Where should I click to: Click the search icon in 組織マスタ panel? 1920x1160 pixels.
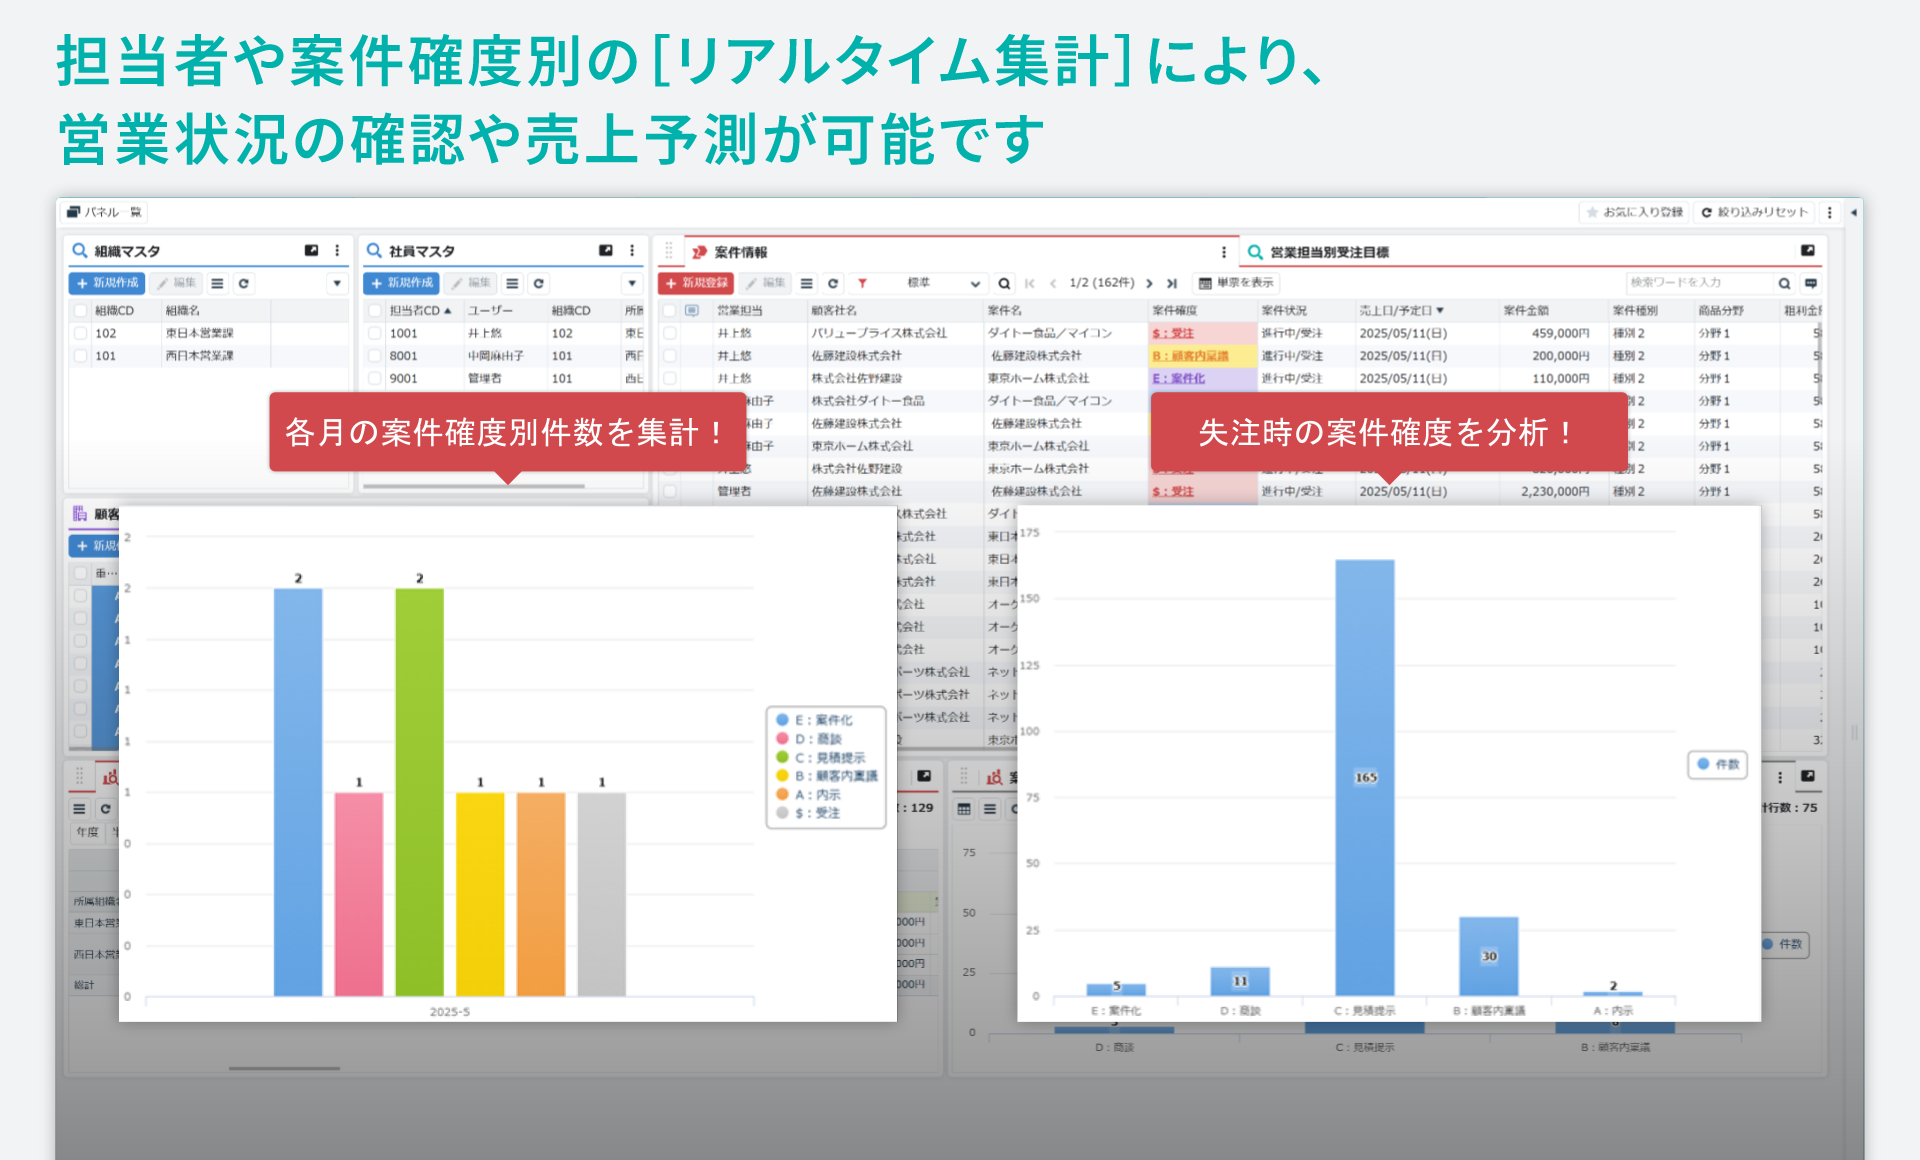click(x=78, y=250)
